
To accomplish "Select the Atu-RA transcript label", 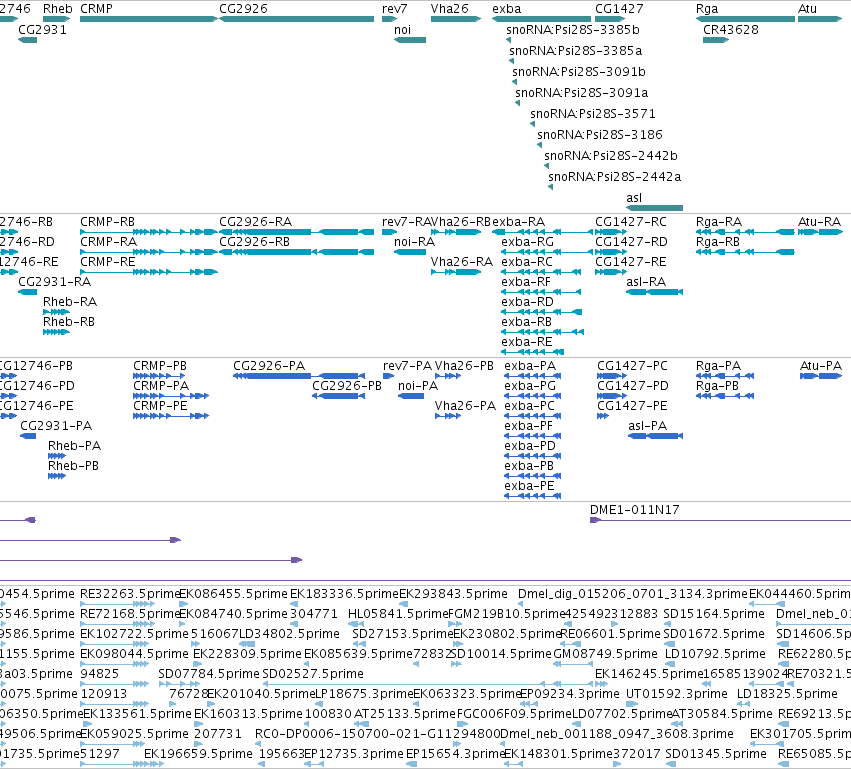I will 819,222.
